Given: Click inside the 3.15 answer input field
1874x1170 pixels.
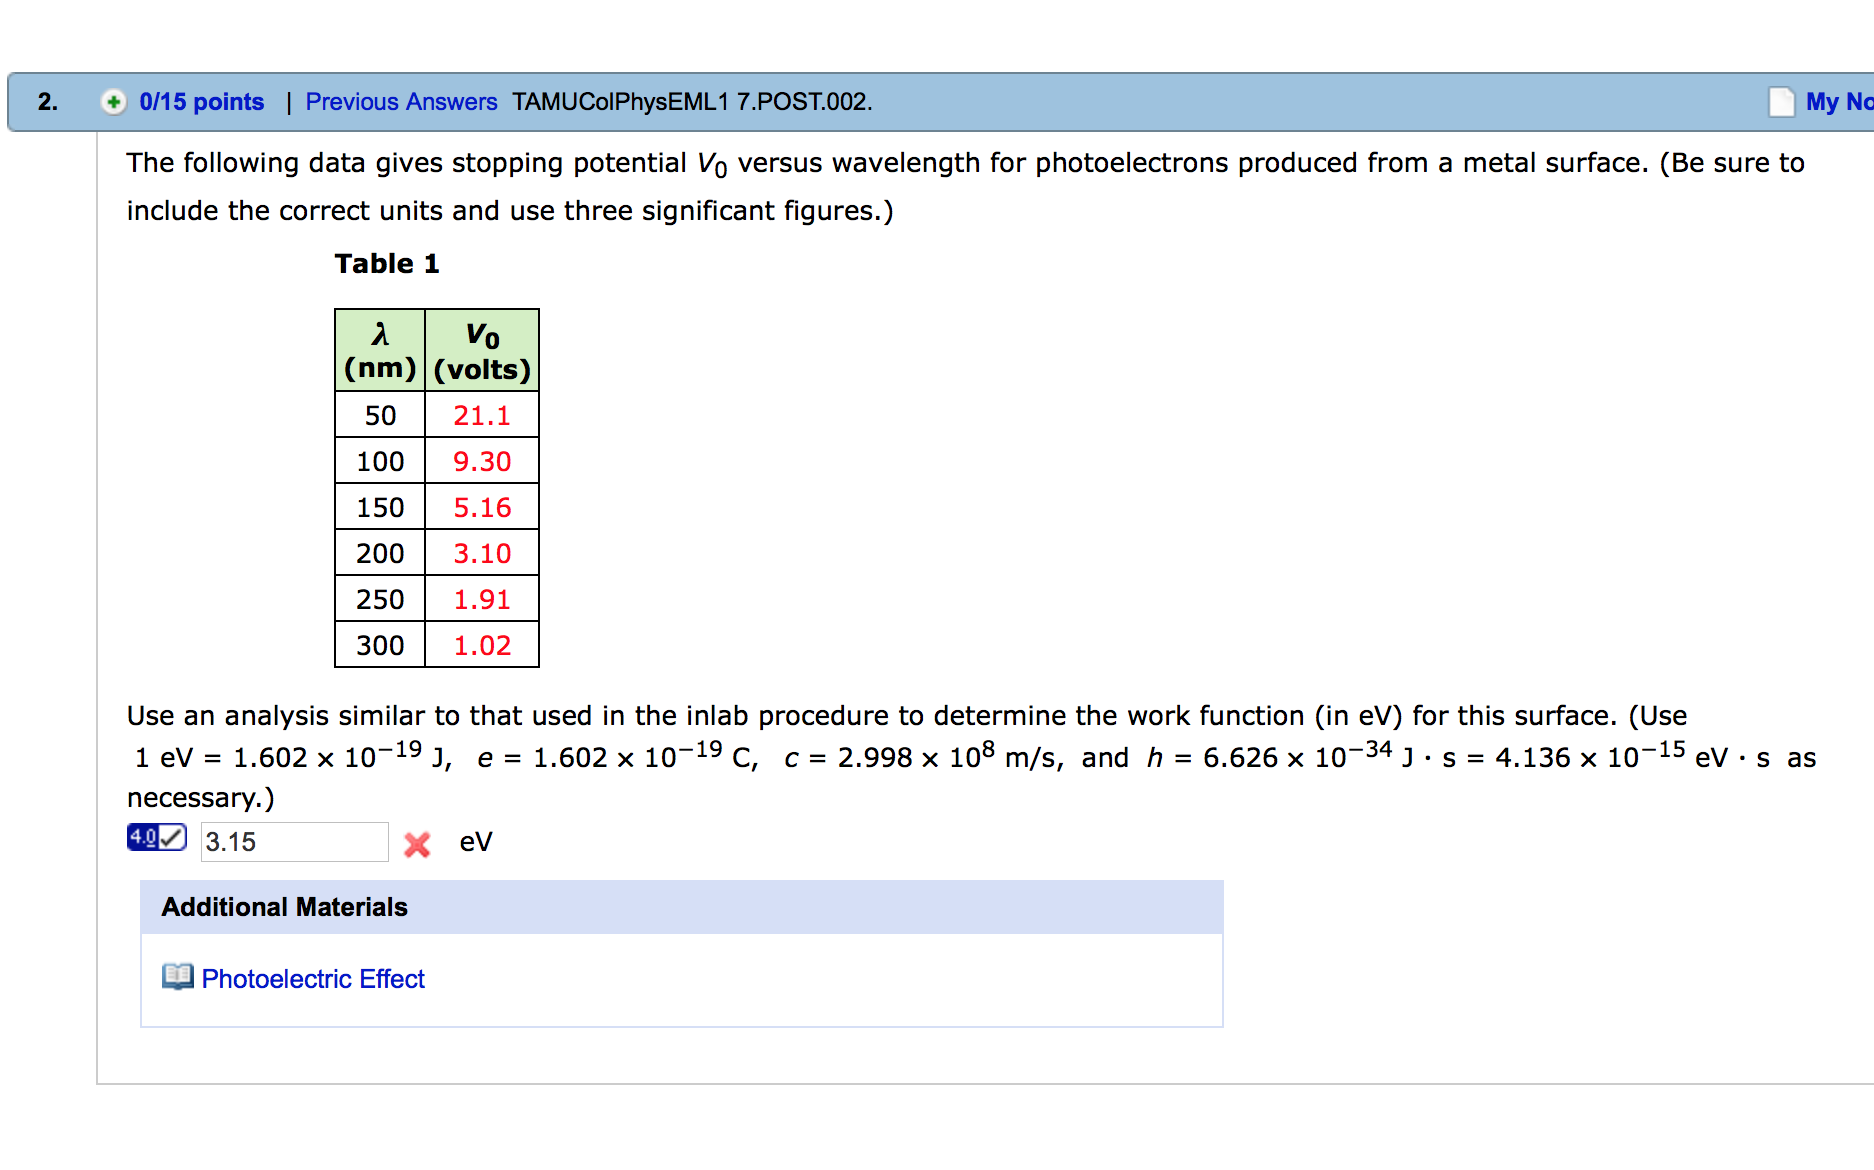Looking at the screenshot, I should (293, 841).
